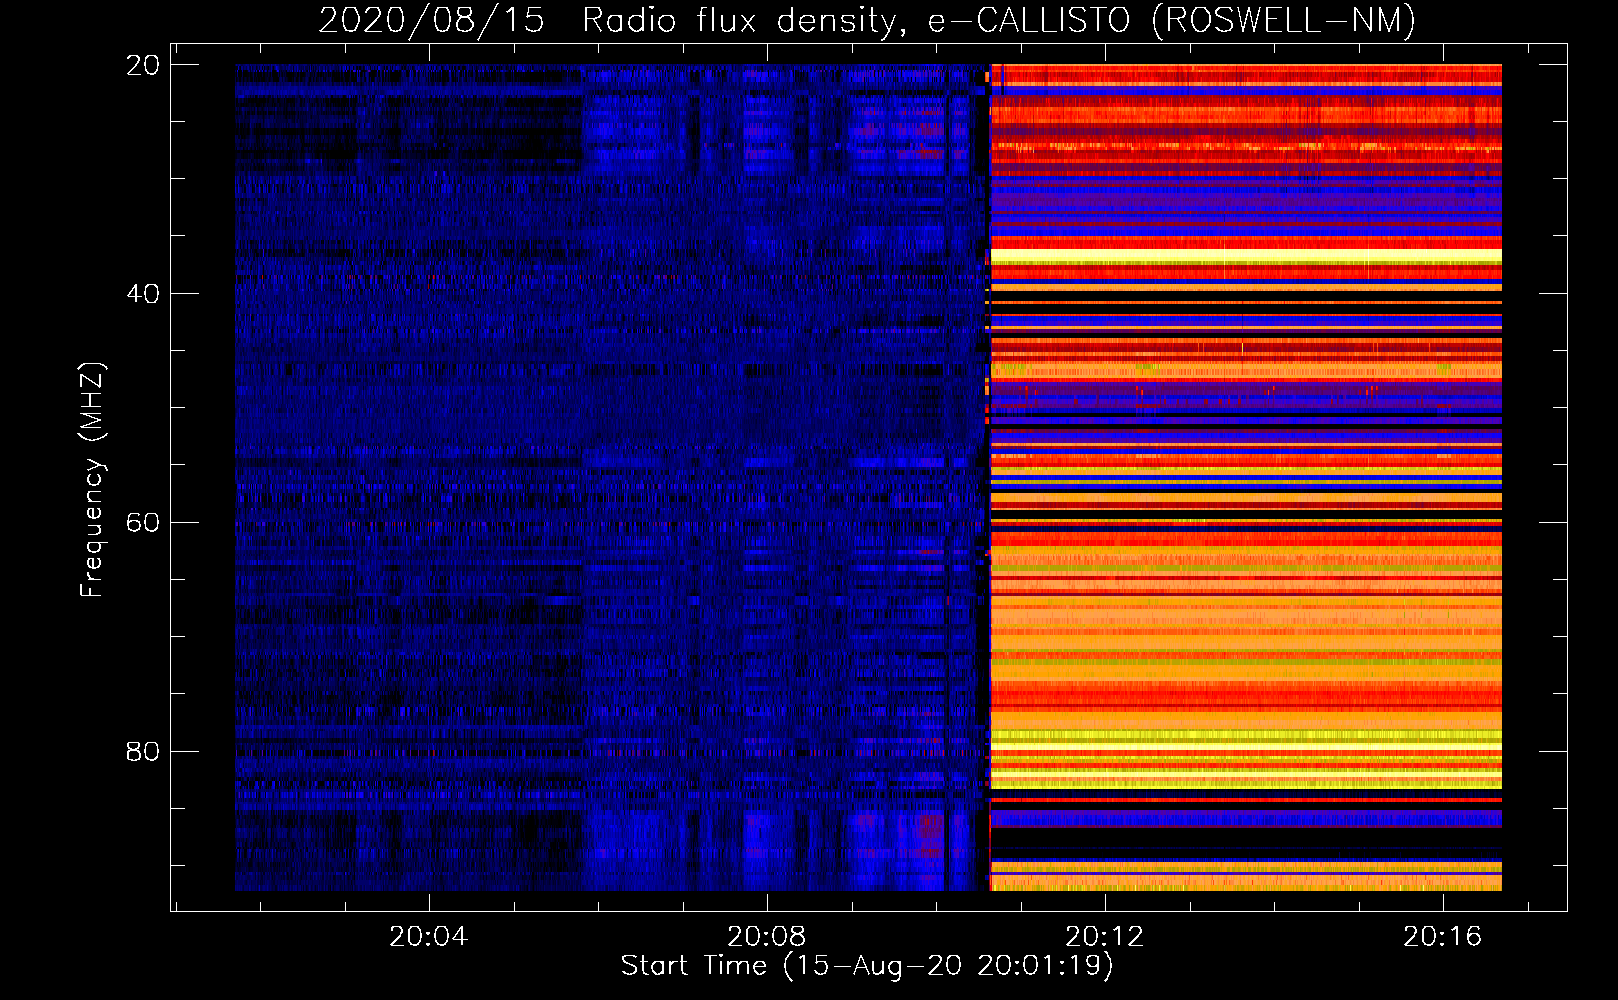Click the 60 frequency tick label
Screen dimensions: 1618x1000
pos(143,523)
